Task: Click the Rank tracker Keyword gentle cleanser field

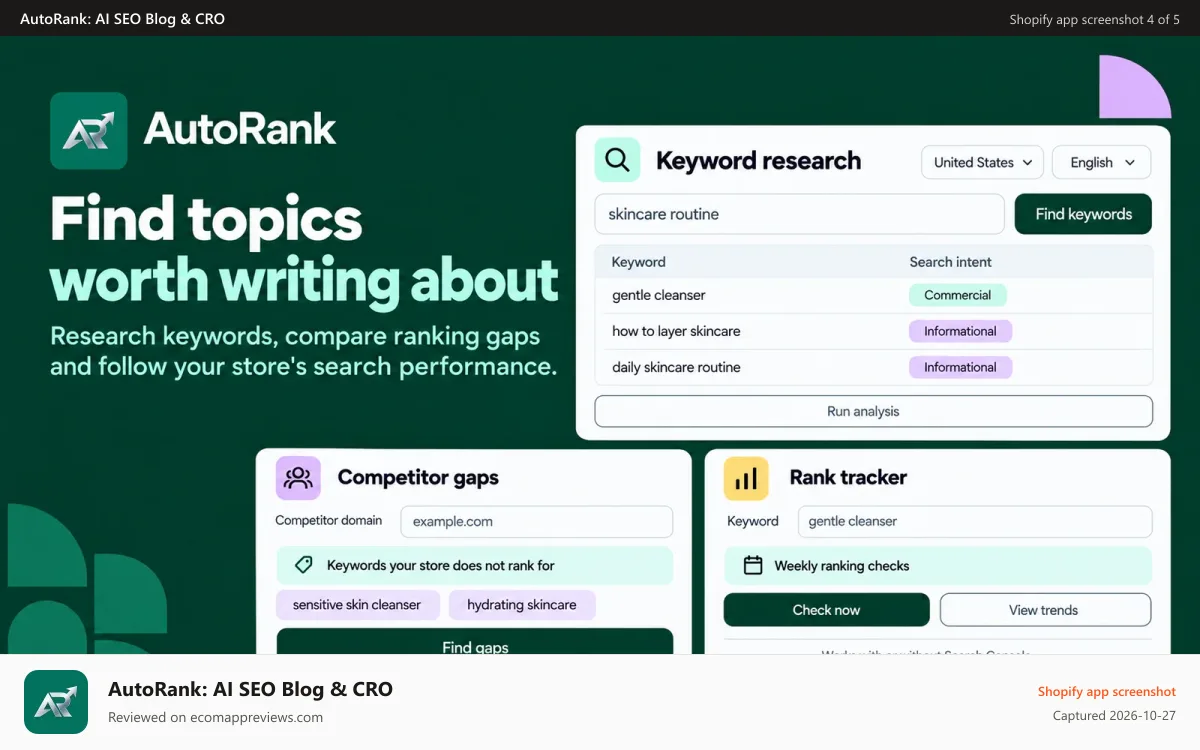Action: tap(974, 521)
